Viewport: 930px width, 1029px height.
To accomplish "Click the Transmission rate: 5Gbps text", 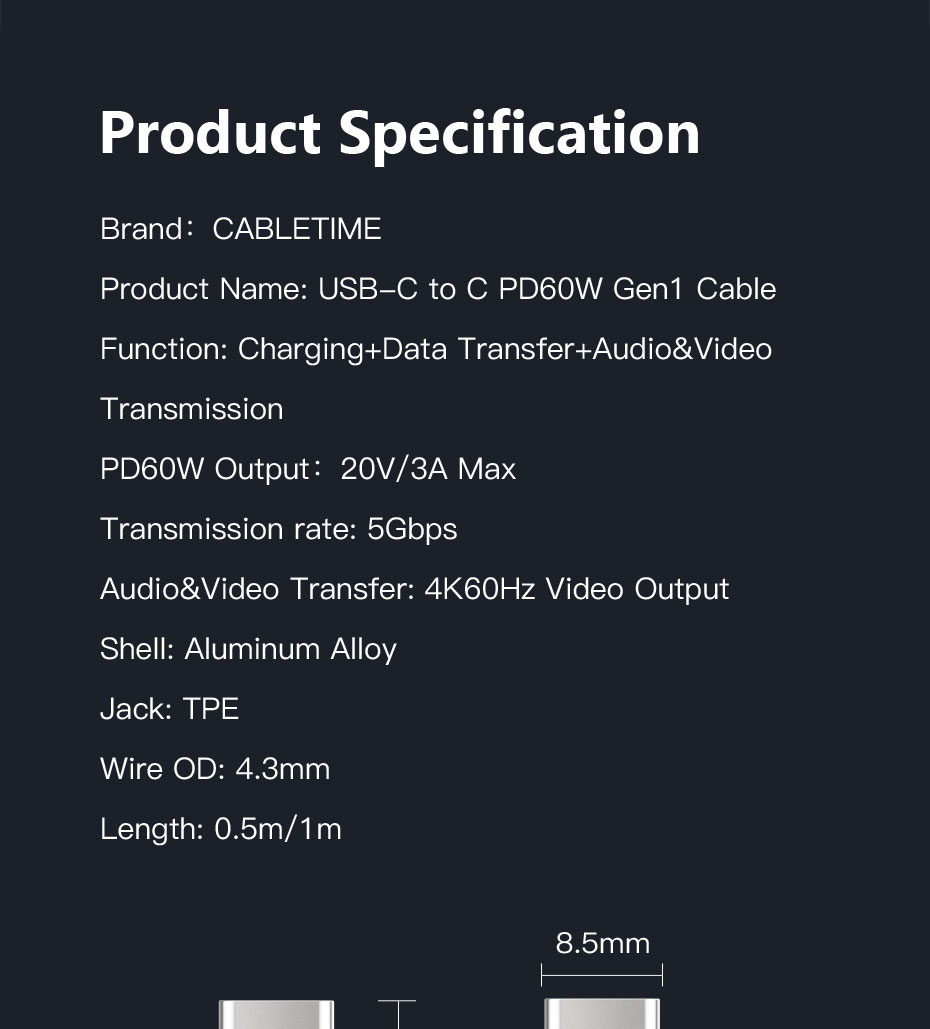I will tap(278, 529).
